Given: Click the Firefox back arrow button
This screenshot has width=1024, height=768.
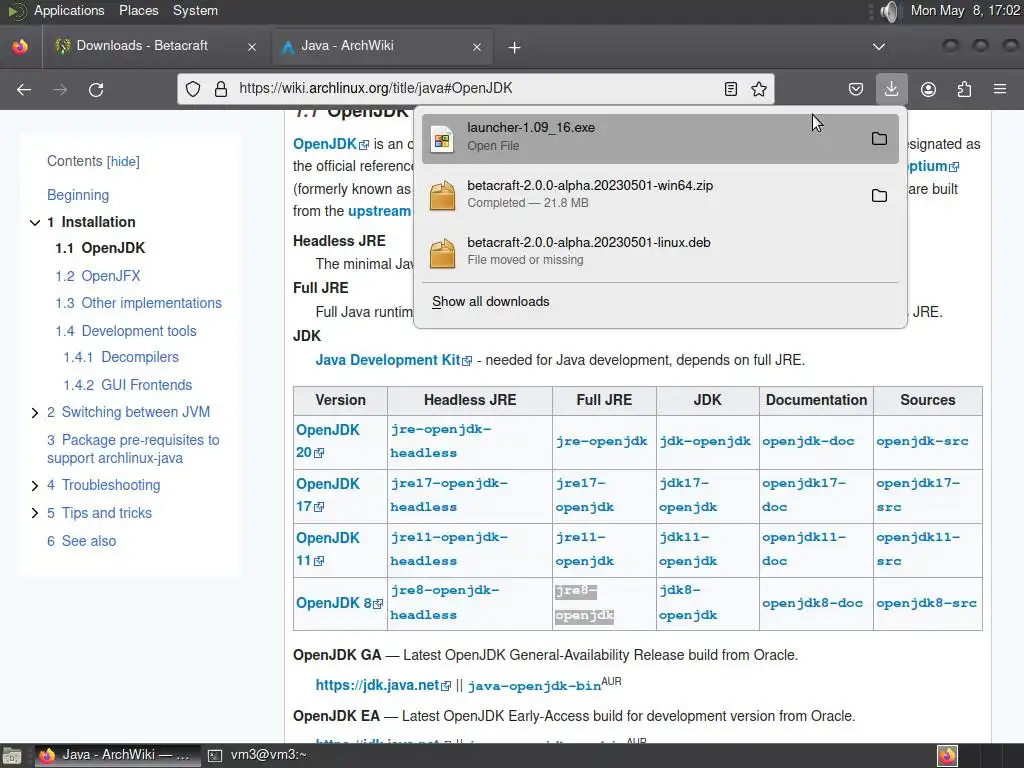Looking at the screenshot, I should [x=24, y=89].
